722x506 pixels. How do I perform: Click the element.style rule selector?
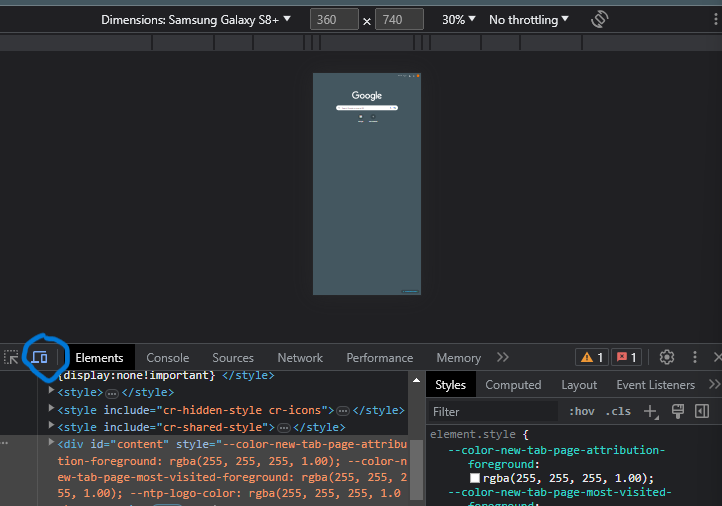point(473,434)
